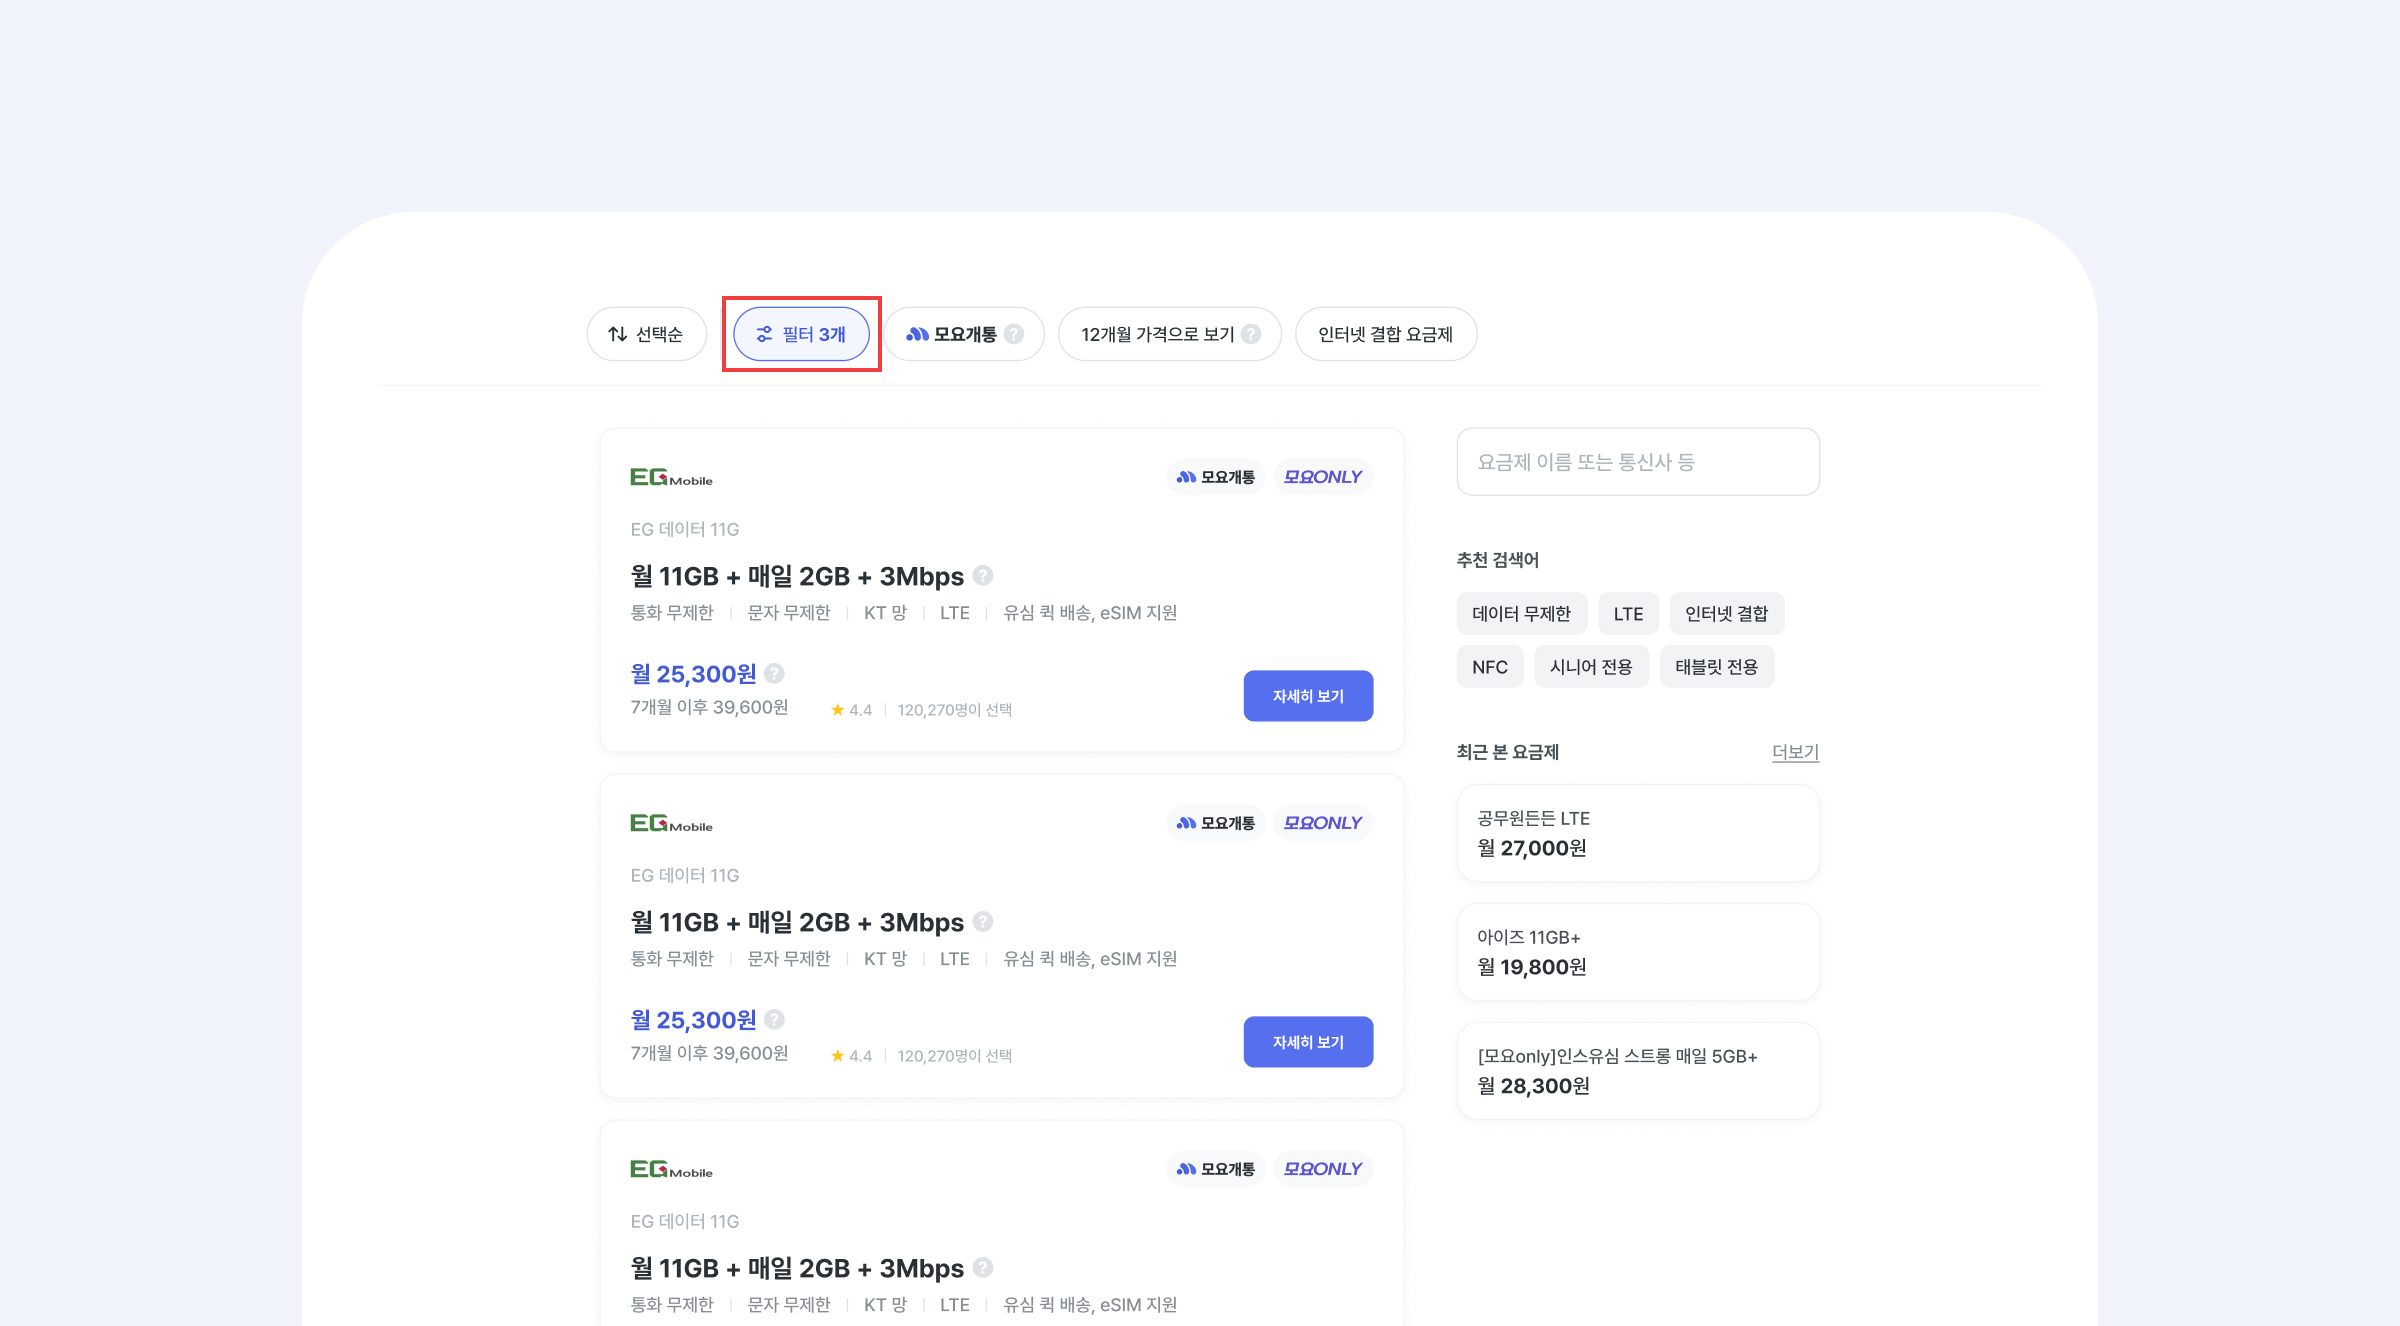Expand recent plans with 더보기 link

(1795, 752)
